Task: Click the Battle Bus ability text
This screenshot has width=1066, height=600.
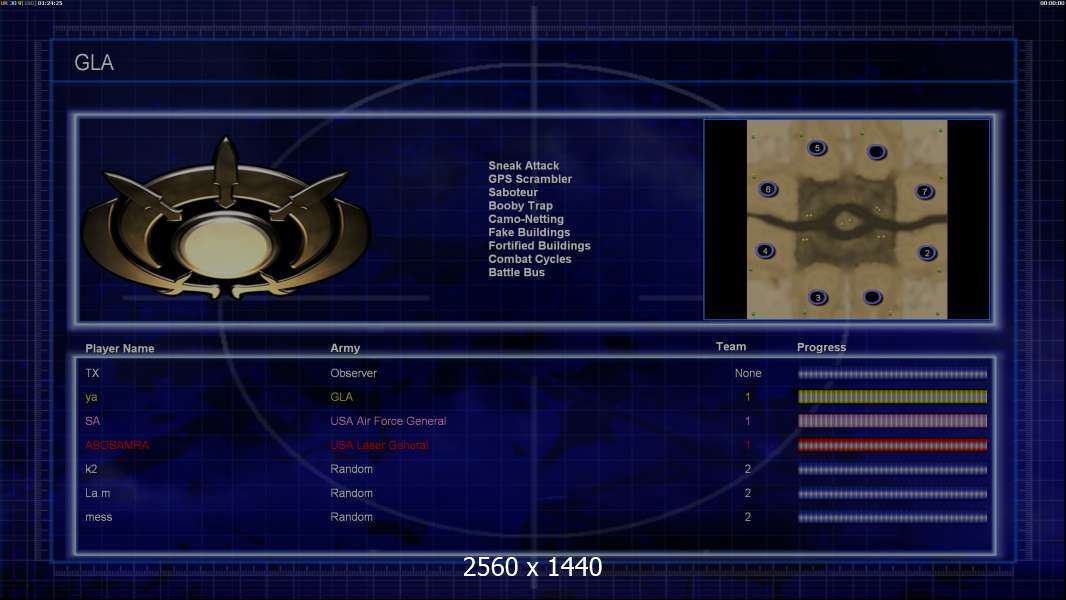Action: pyautogui.click(x=516, y=272)
